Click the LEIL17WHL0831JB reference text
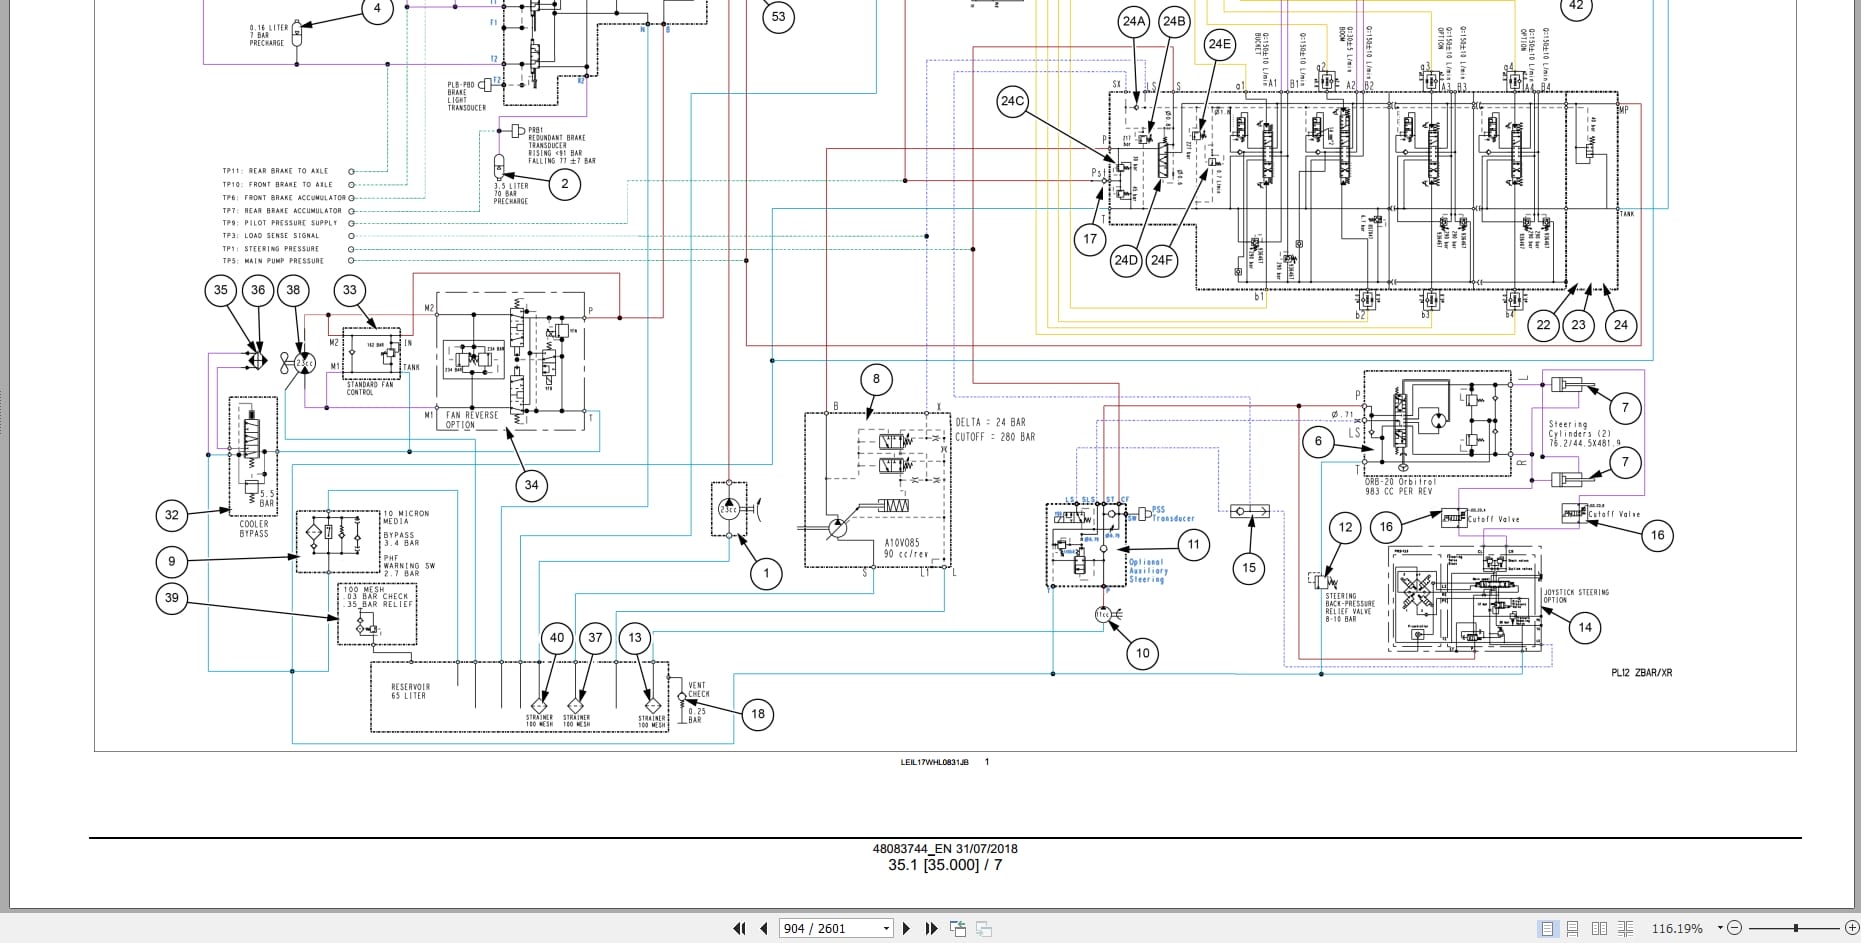The width and height of the screenshot is (1861, 943). [934, 762]
